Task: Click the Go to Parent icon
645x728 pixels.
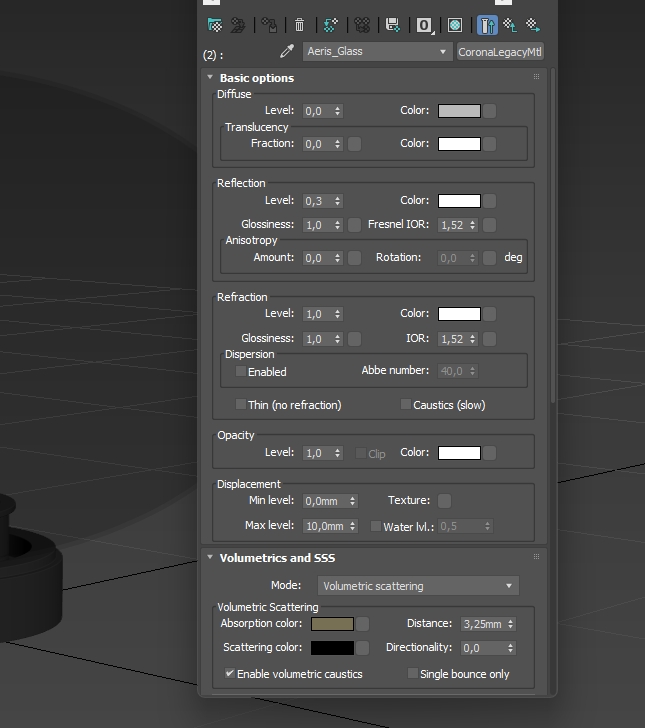Action: [510, 25]
